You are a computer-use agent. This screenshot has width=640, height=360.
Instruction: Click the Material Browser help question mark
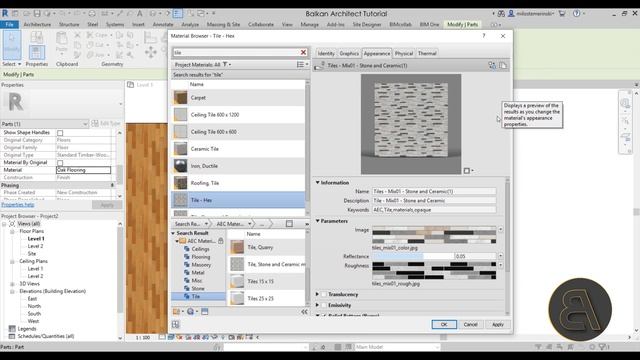(484, 36)
